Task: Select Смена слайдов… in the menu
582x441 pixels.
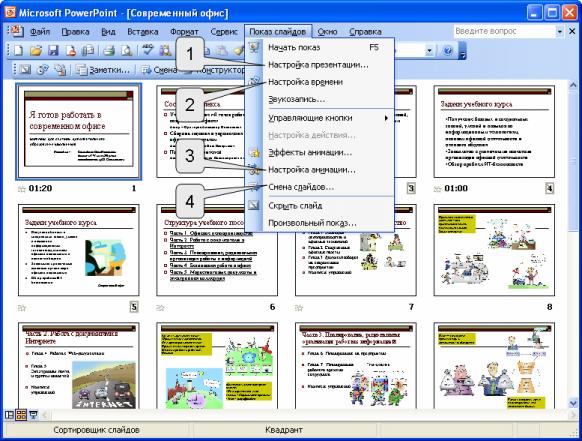Action: (x=320, y=187)
